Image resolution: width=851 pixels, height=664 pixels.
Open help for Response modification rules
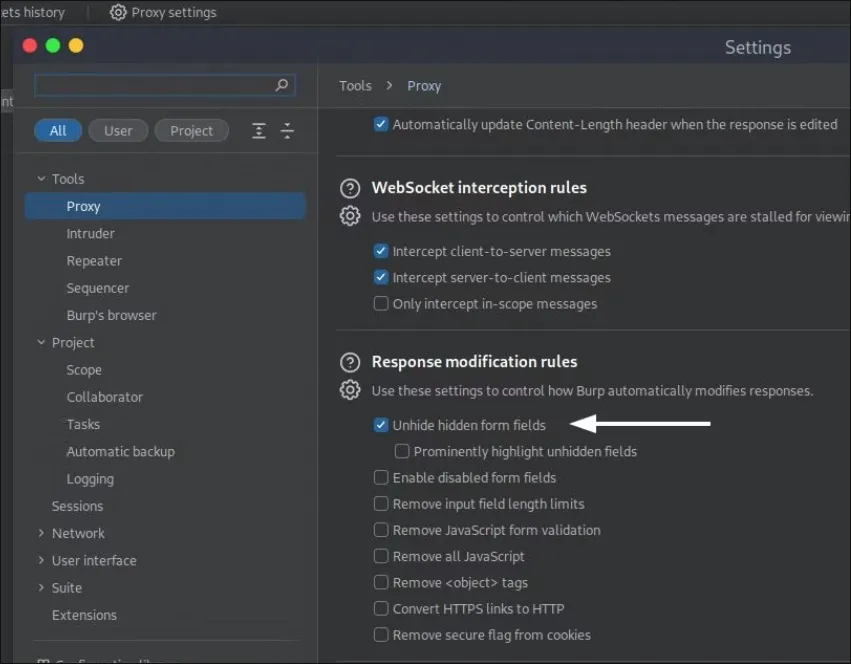[350, 362]
